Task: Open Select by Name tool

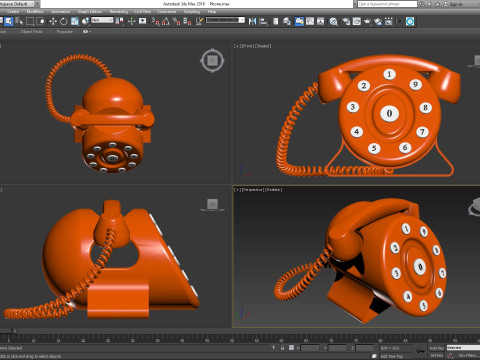Action: tap(19, 21)
